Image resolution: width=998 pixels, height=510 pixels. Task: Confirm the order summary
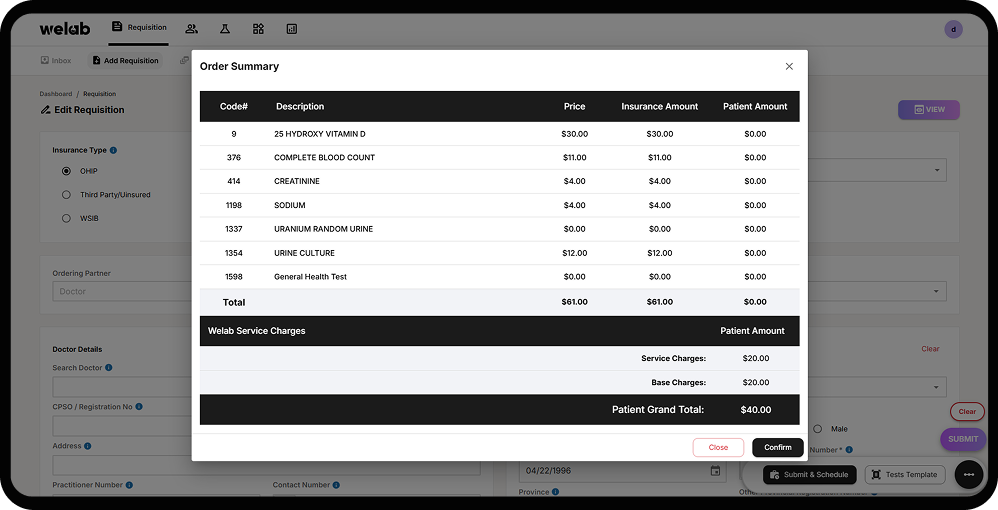click(778, 448)
